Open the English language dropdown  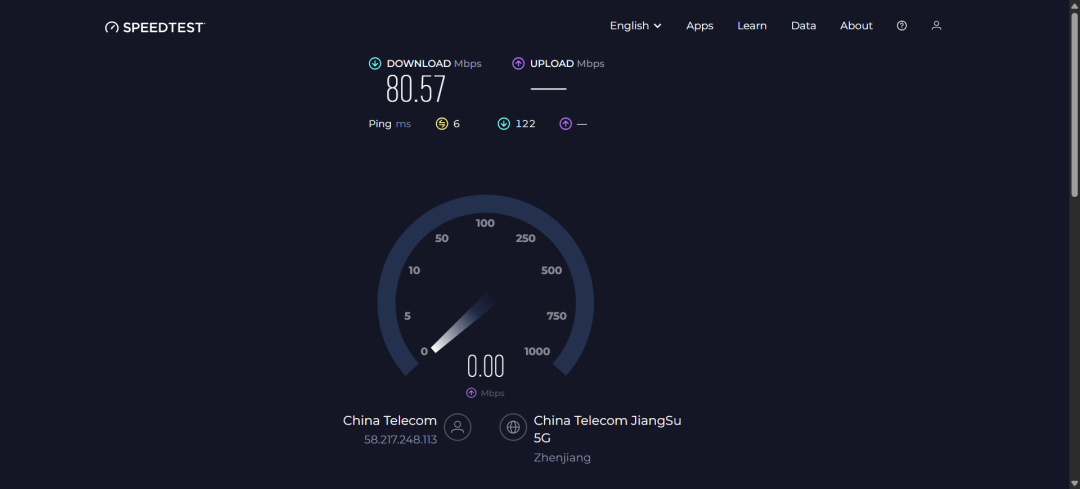(635, 25)
